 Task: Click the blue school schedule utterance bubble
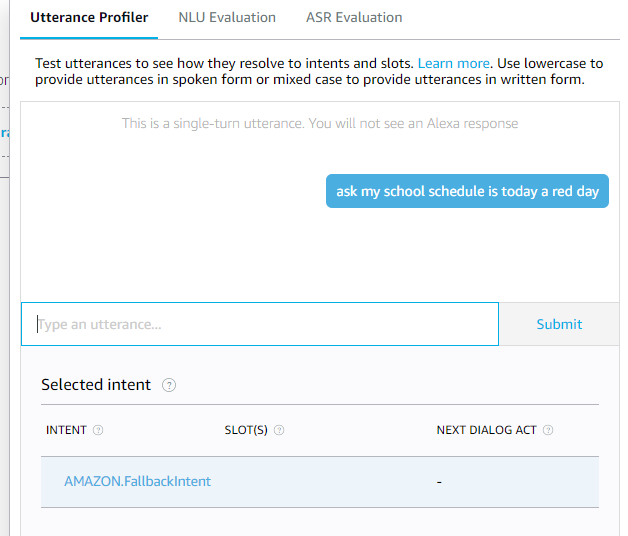467,191
